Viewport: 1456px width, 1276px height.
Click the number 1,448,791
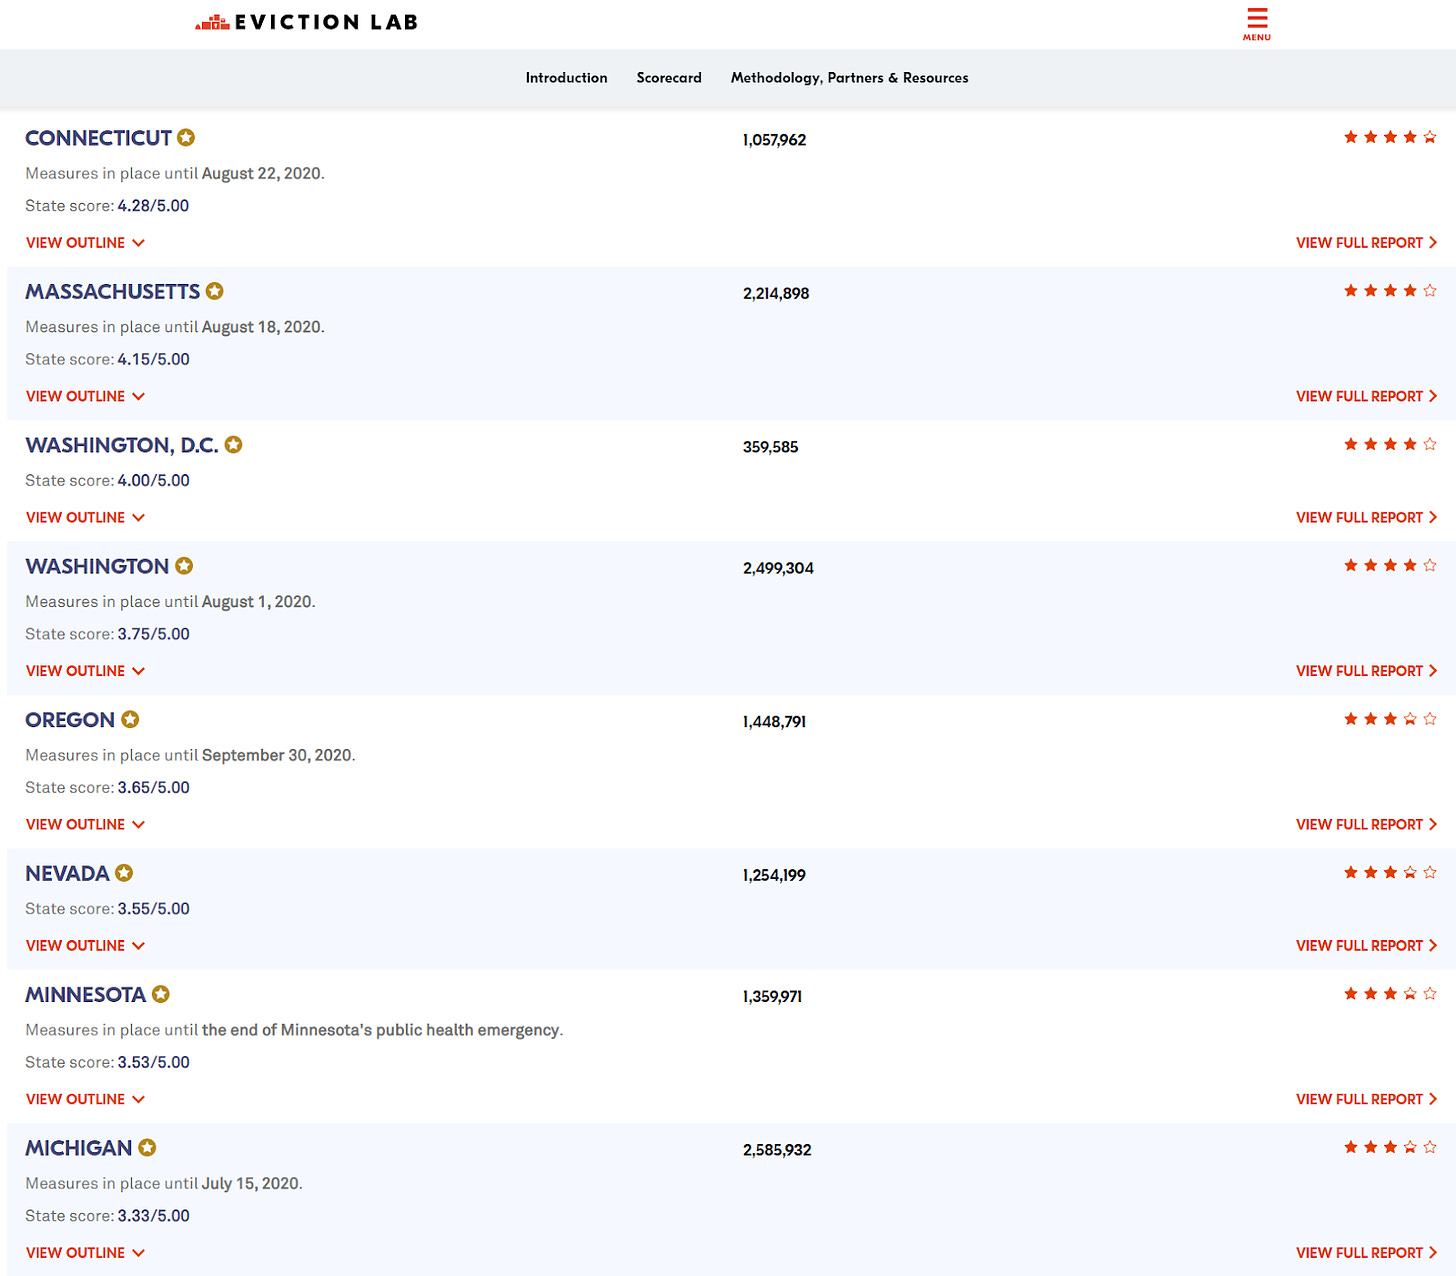point(774,722)
